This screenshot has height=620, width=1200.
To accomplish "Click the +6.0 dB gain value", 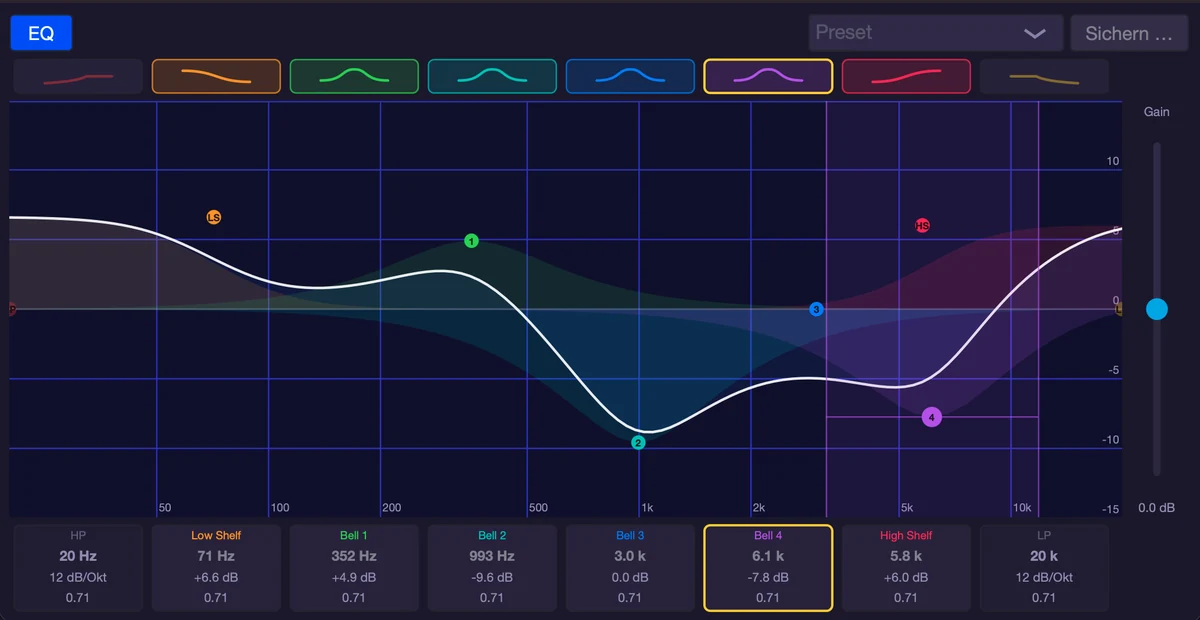I will coord(906,577).
